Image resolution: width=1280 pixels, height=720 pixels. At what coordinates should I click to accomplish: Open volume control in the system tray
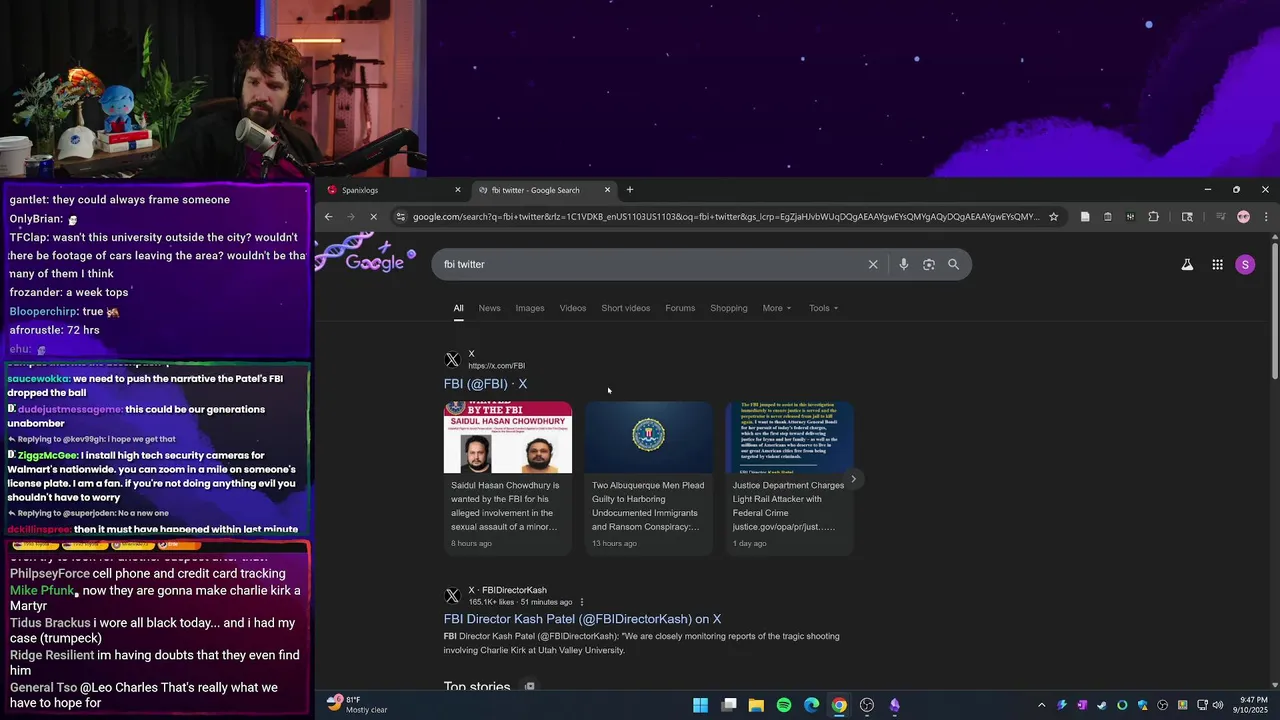1217,705
